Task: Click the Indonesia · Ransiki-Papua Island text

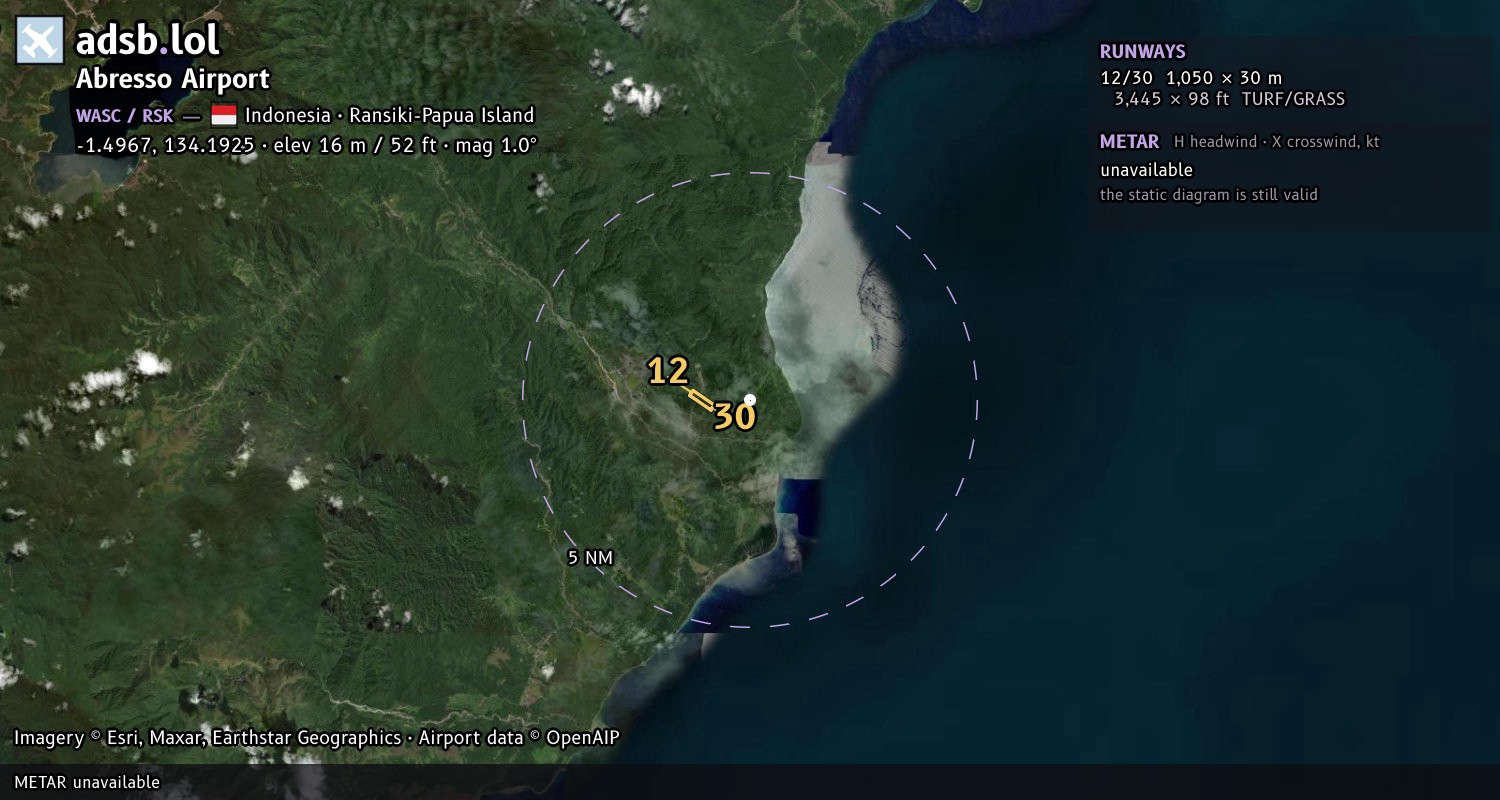Action: (390, 116)
